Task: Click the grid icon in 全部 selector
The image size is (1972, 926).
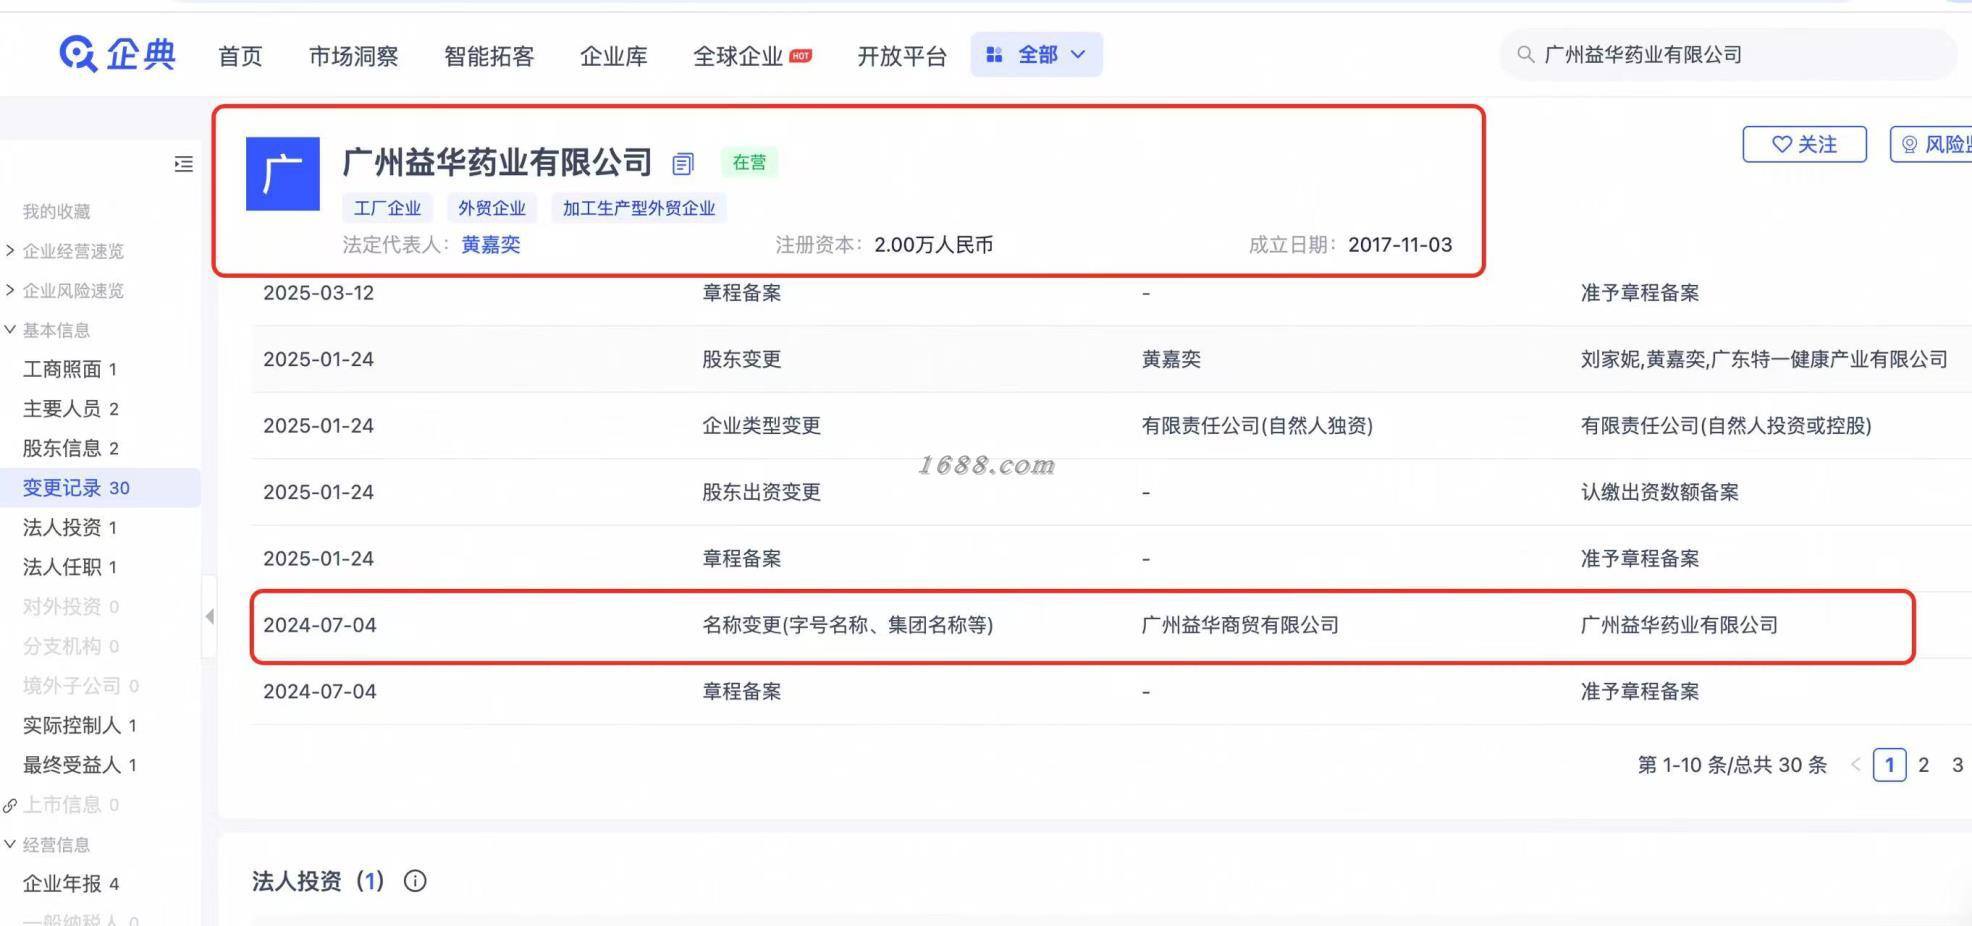Action: point(994,55)
